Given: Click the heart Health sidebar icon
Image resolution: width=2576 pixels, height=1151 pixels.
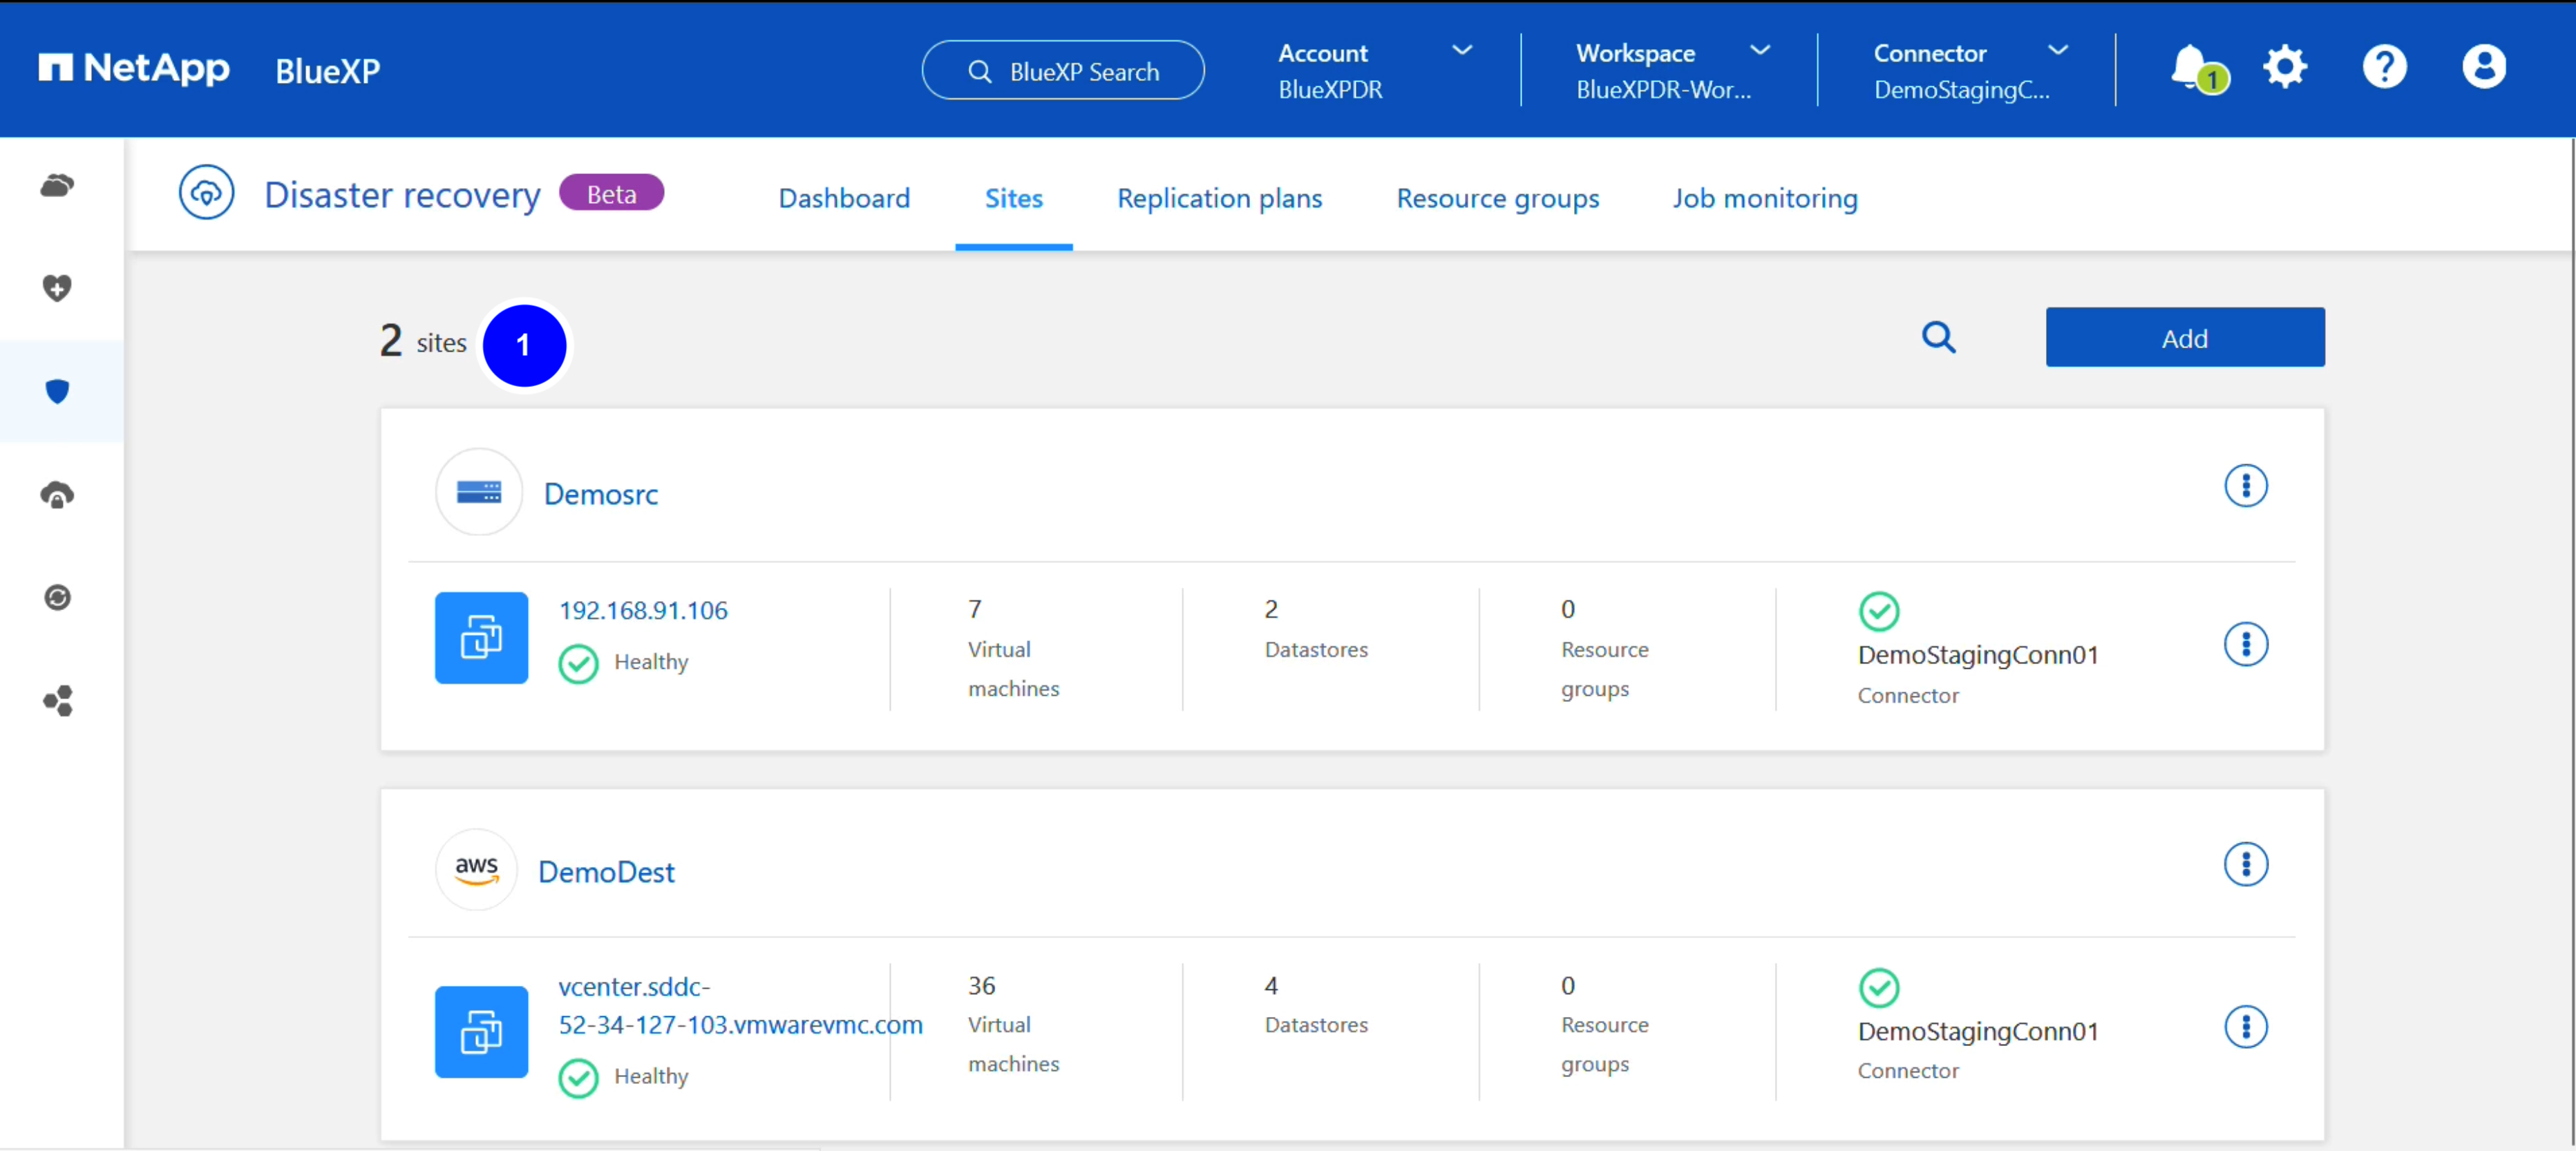Looking at the screenshot, I should click(58, 288).
